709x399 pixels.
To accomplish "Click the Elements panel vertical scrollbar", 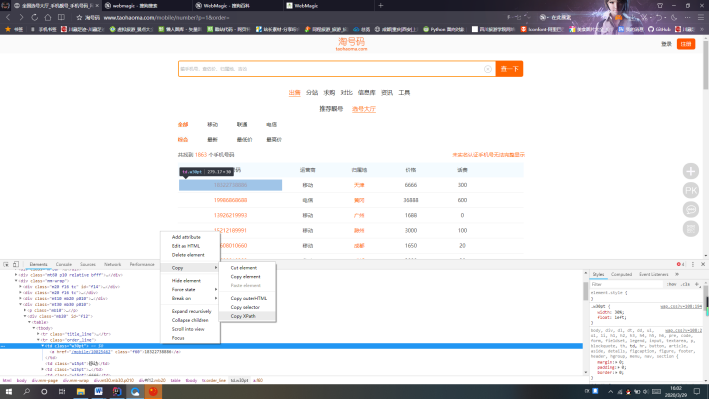I will (586, 322).
